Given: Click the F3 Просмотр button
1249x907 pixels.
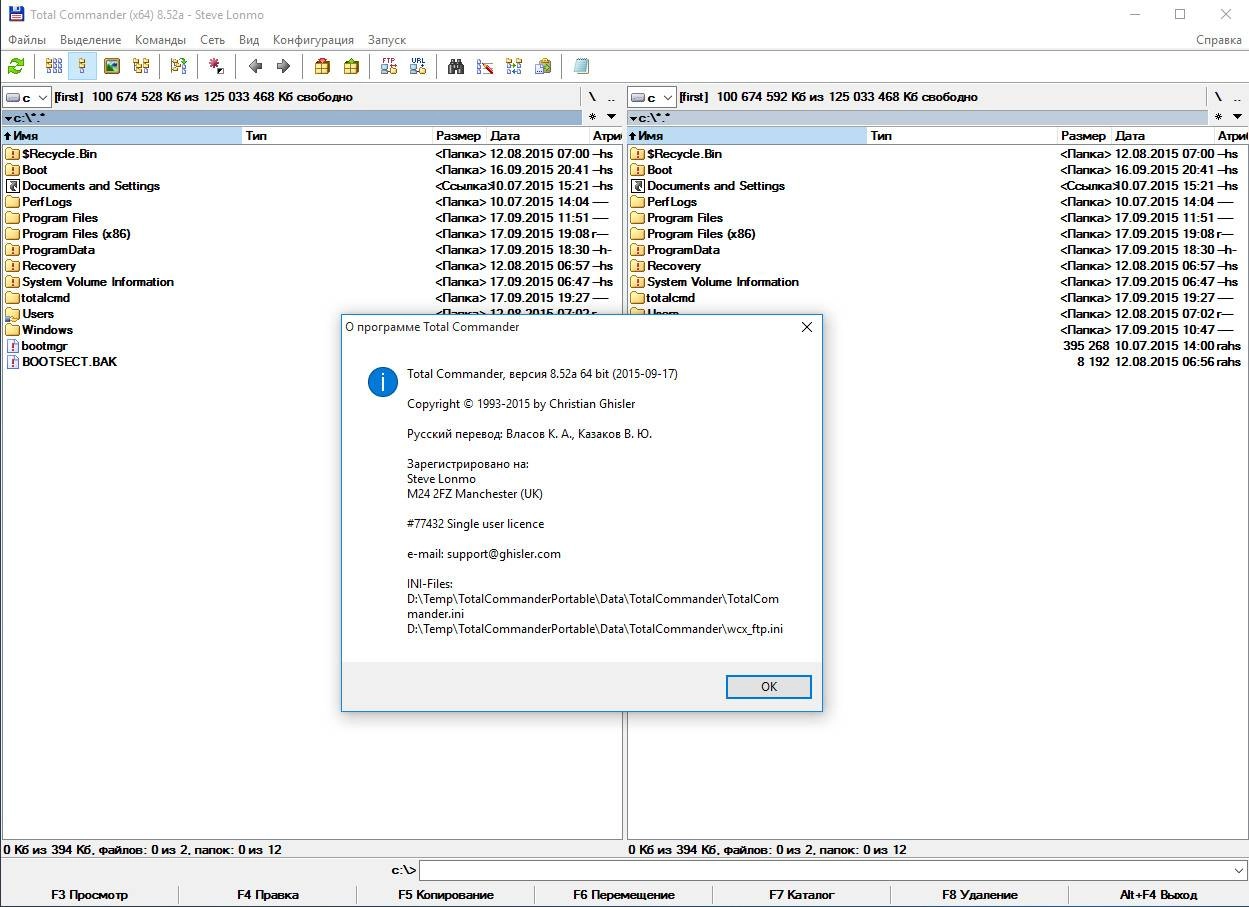Looking at the screenshot, I should pyautogui.click(x=90, y=895).
